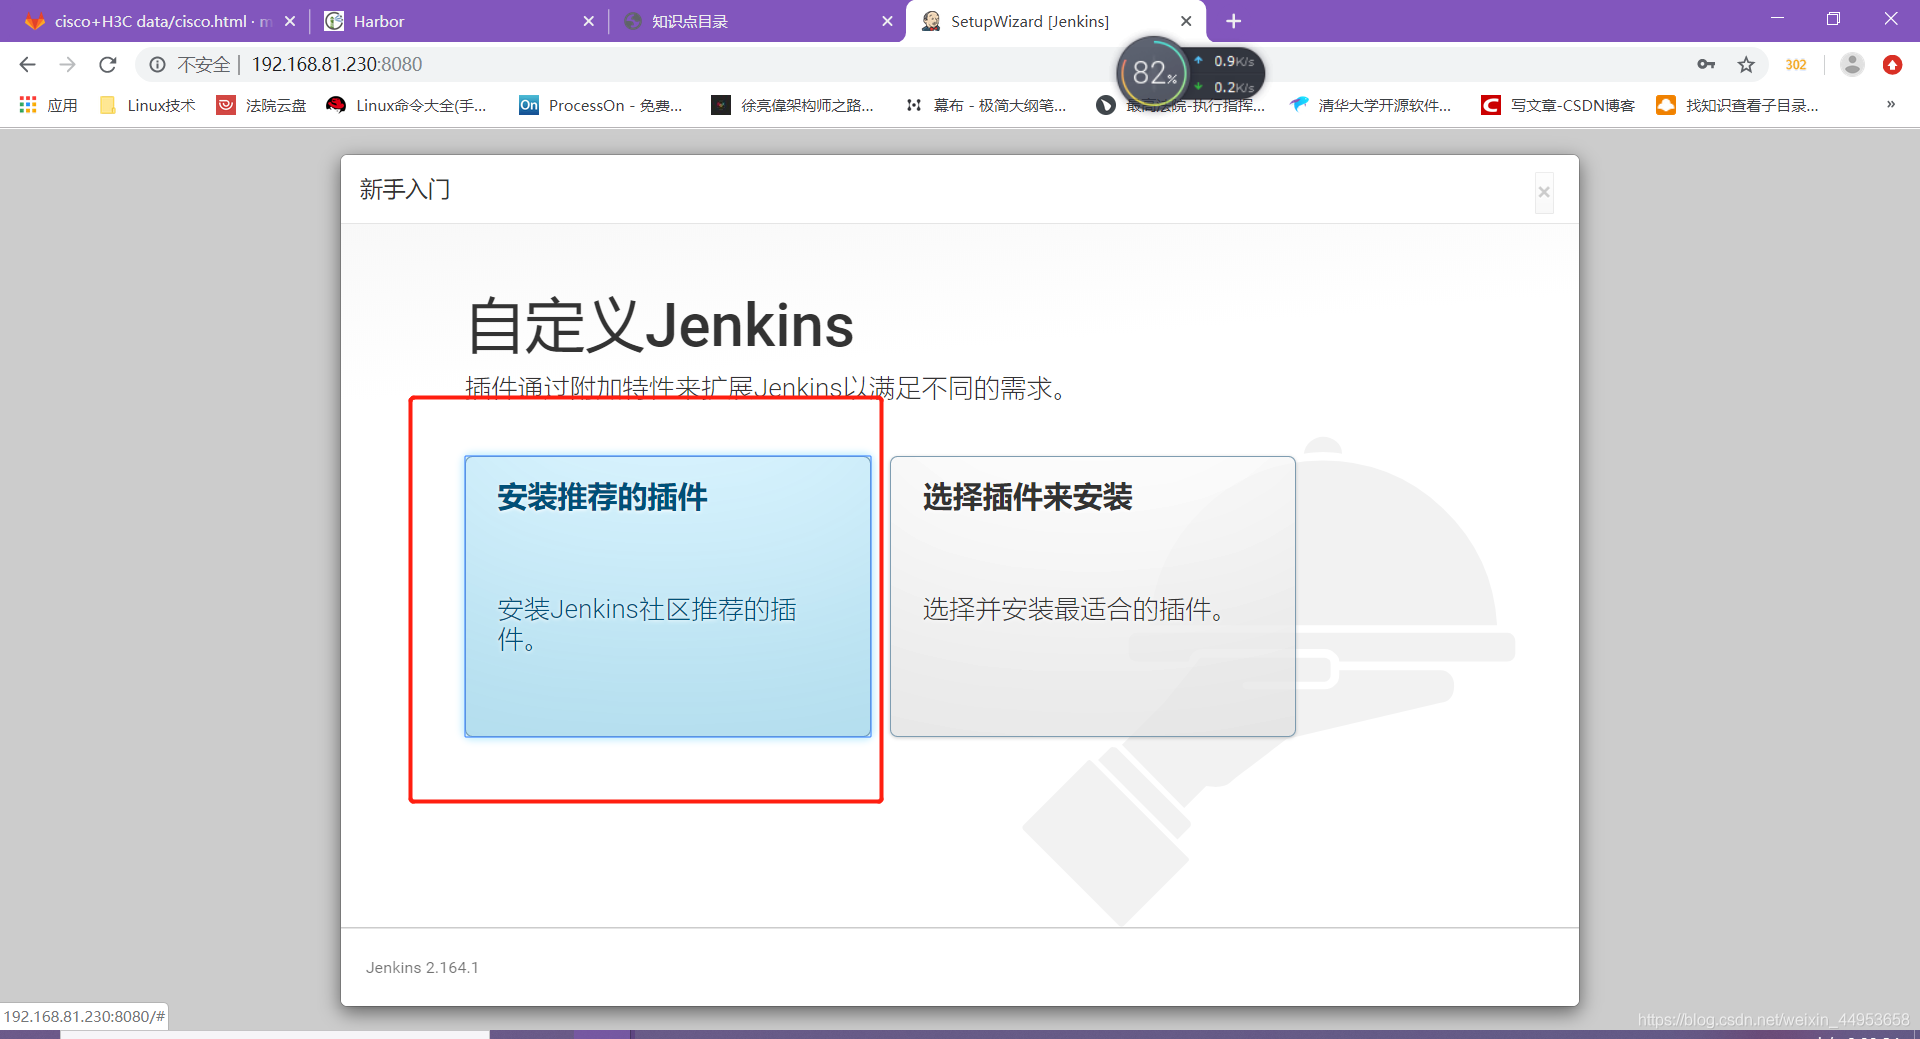Close the Jenkins setup wizard dialog
Image resolution: width=1920 pixels, height=1039 pixels.
[x=1544, y=192]
